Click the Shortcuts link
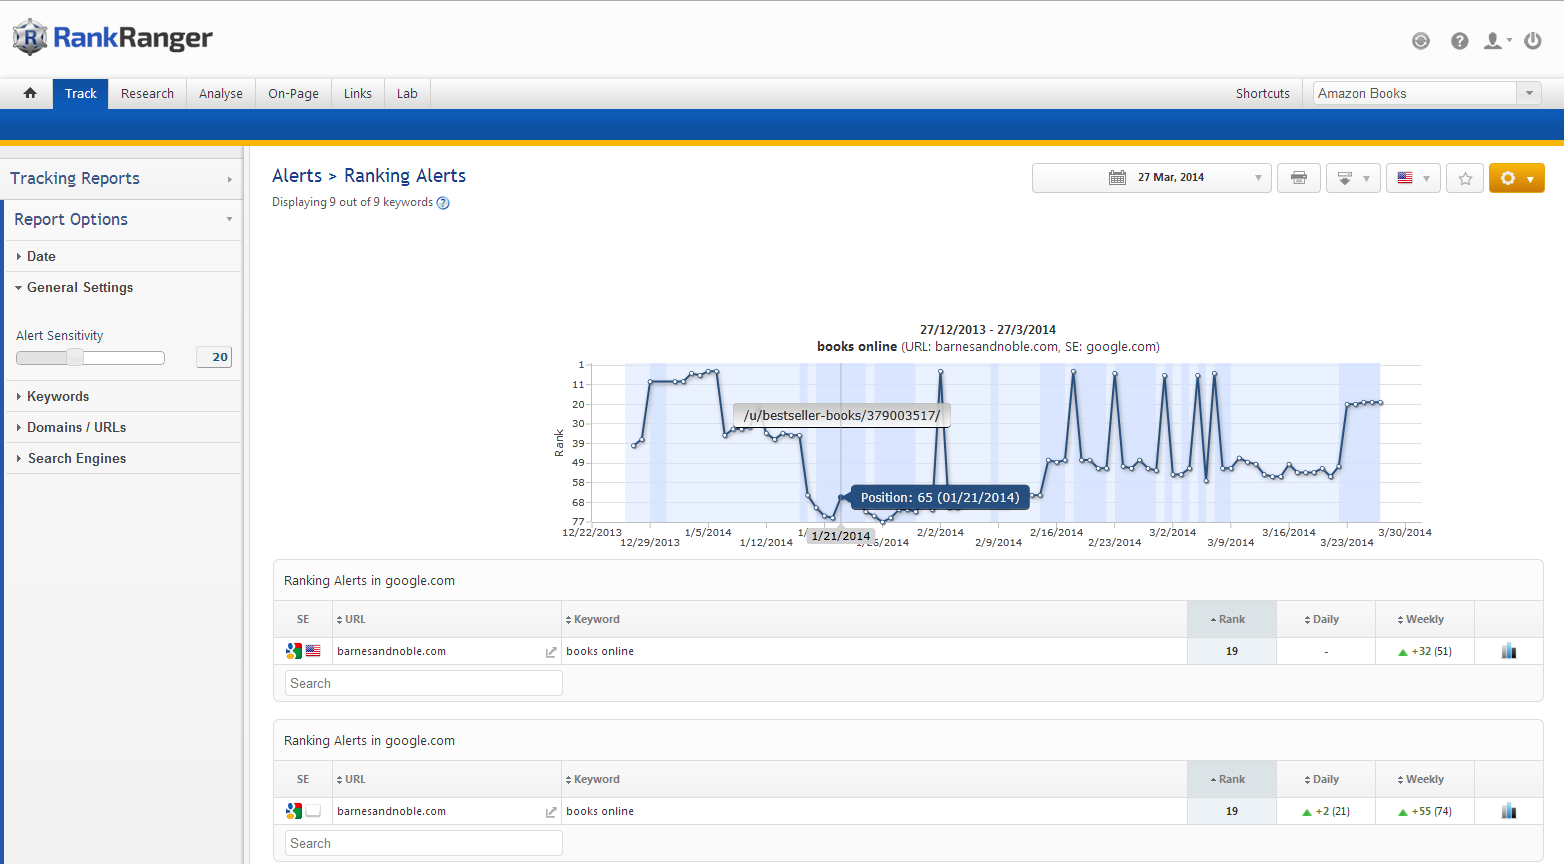1564x864 pixels. tap(1262, 93)
